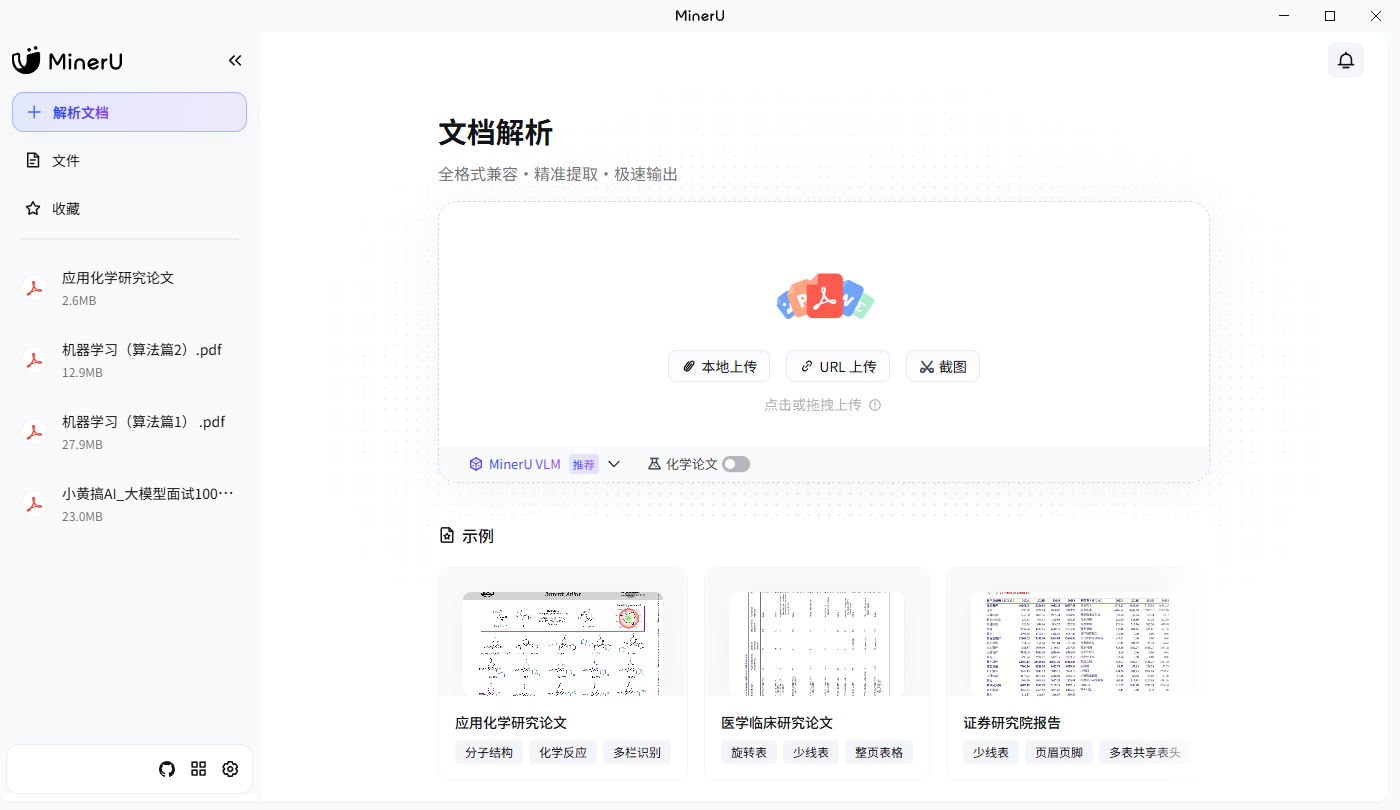Select 解析文档 in the sidebar

pyautogui.click(x=129, y=112)
